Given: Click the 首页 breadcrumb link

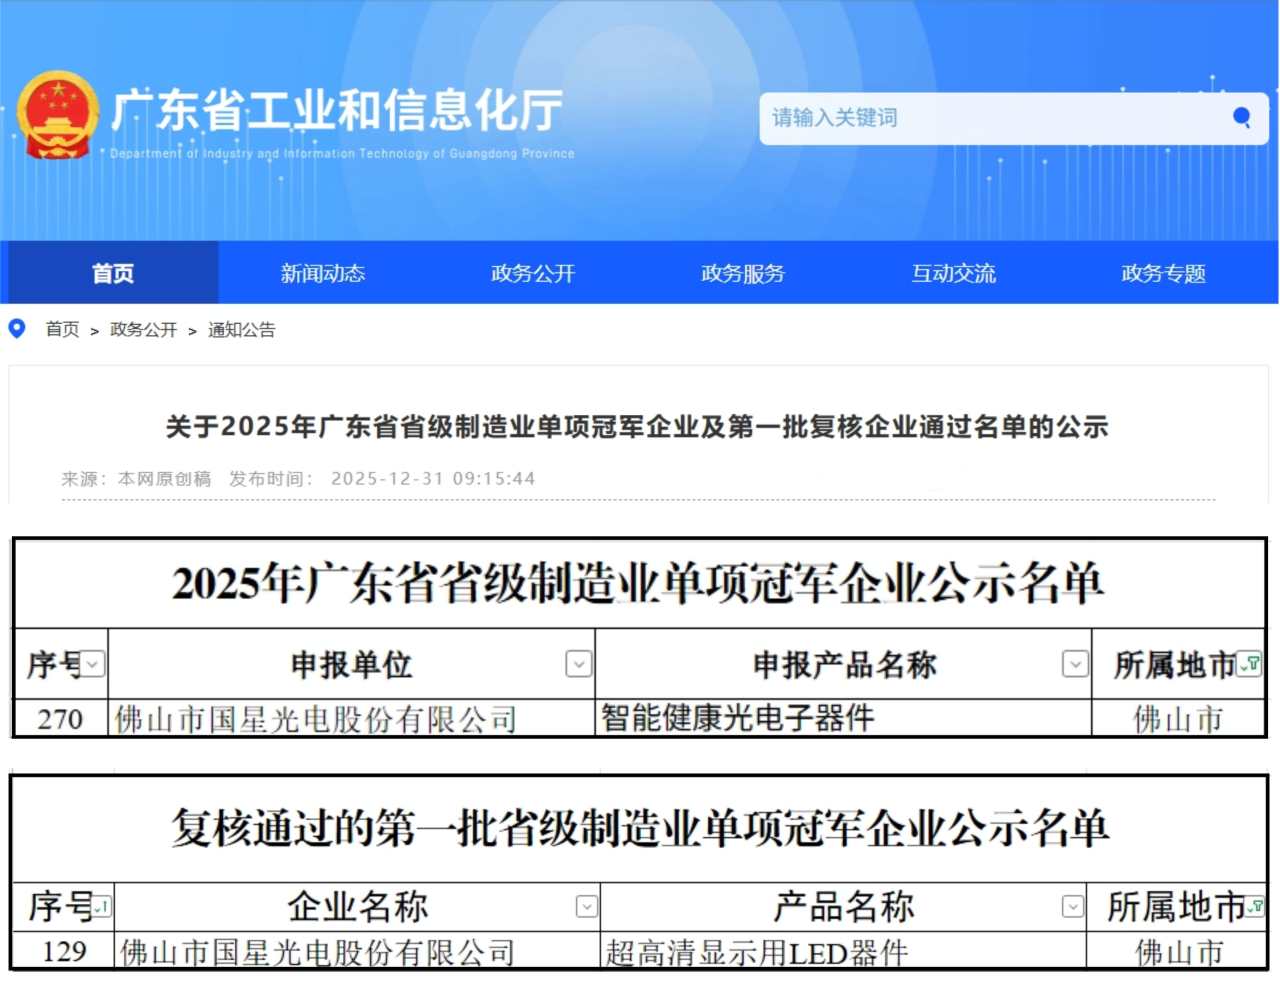Looking at the screenshot, I should click(x=62, y=329).
